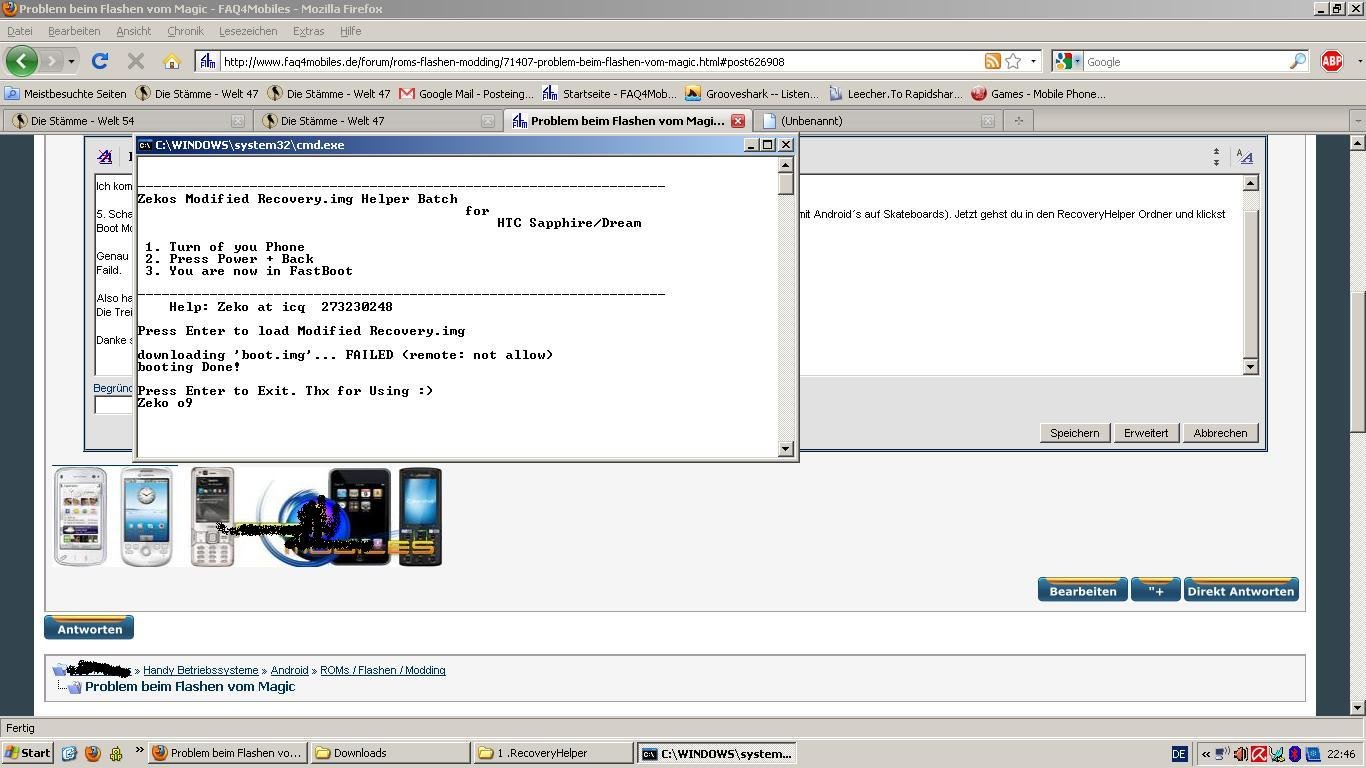Click the remove formatting icon in editor

pyautogui.click(x=104, y=157)
